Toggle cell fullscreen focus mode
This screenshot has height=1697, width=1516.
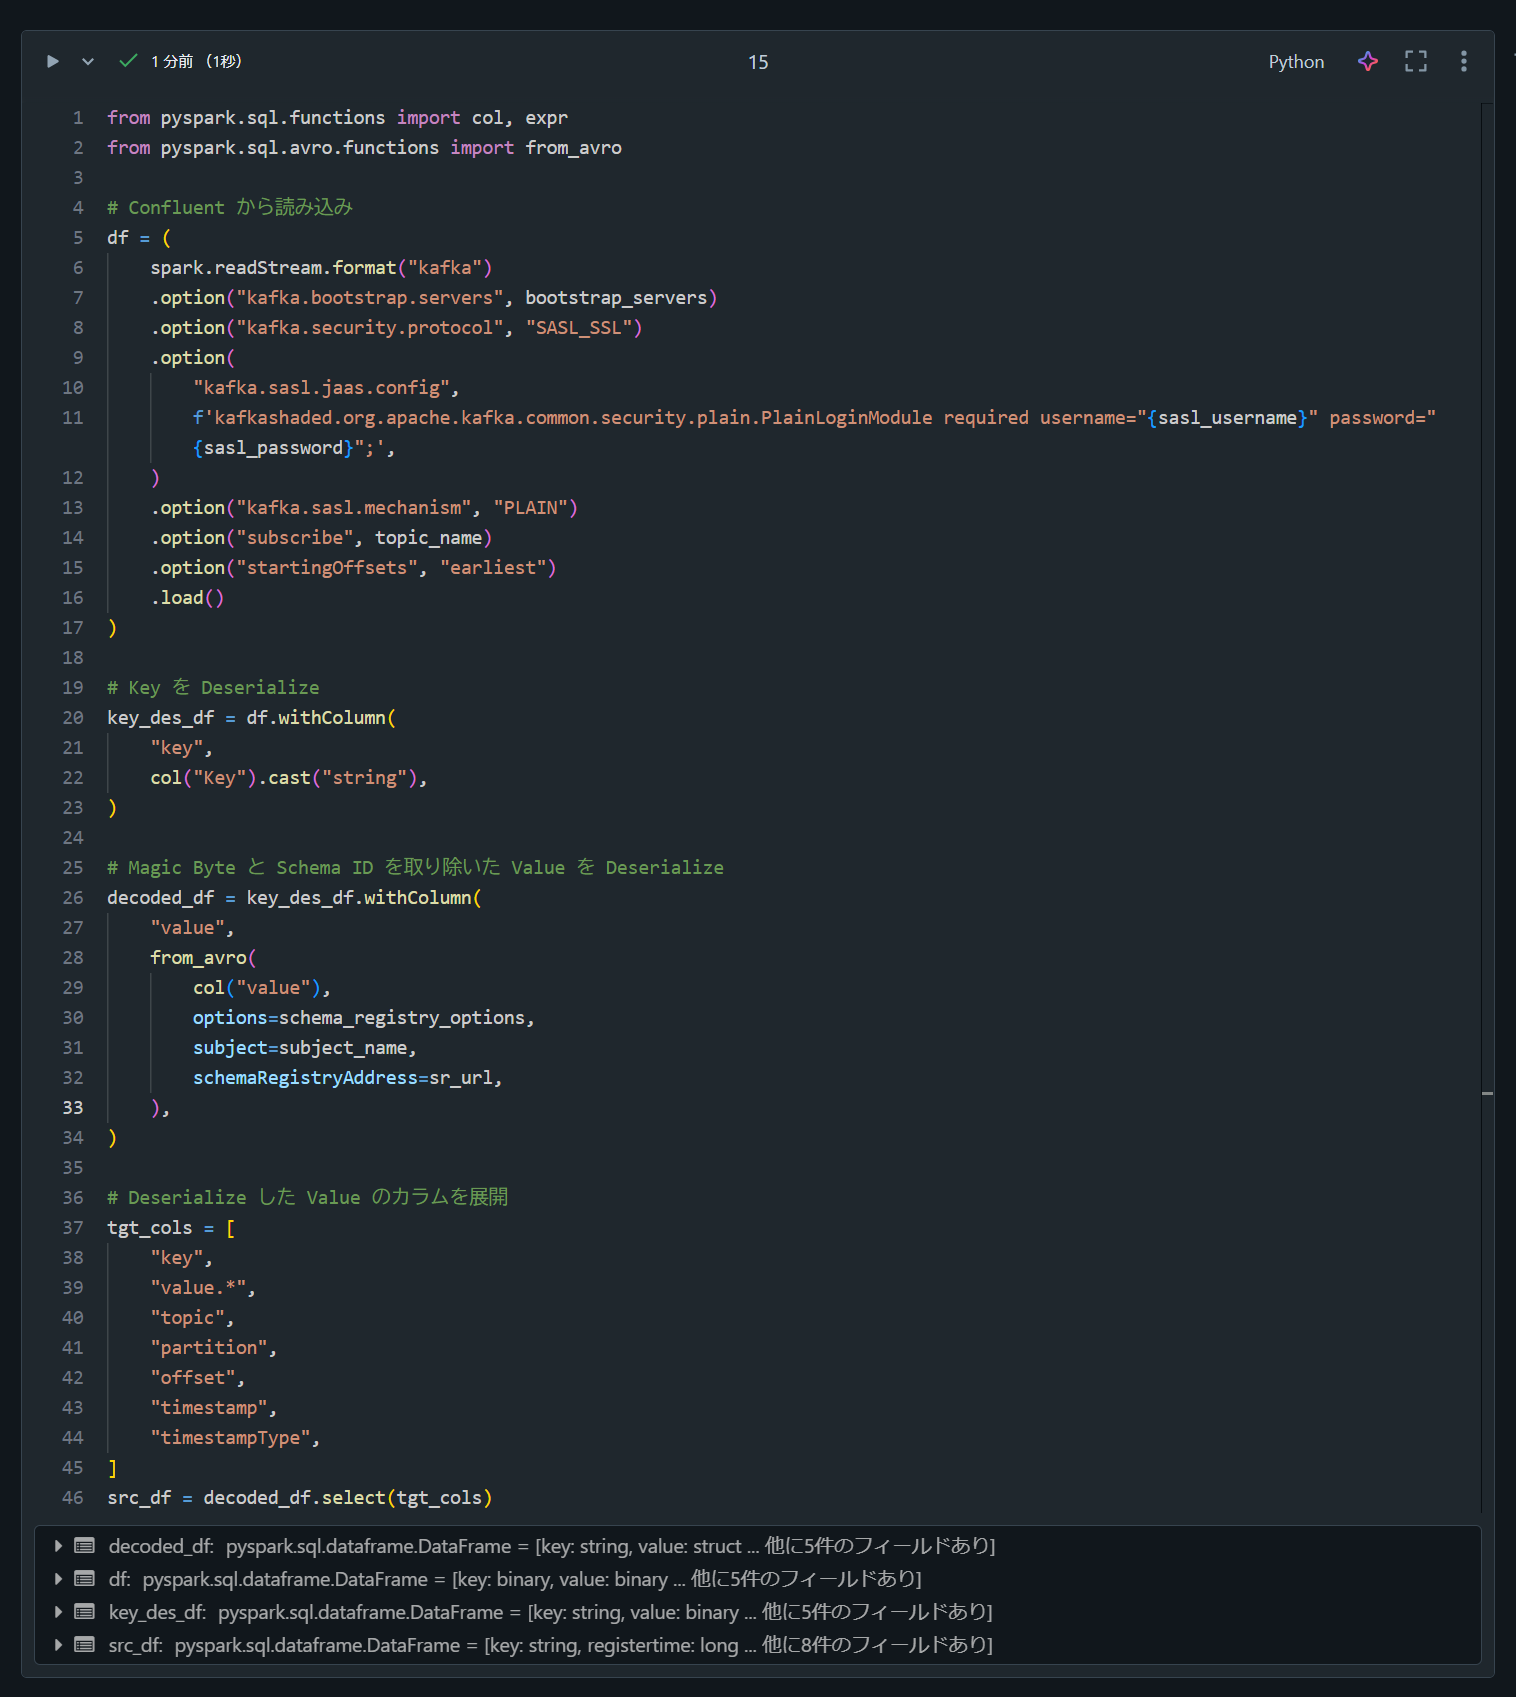pos(1416,62)
